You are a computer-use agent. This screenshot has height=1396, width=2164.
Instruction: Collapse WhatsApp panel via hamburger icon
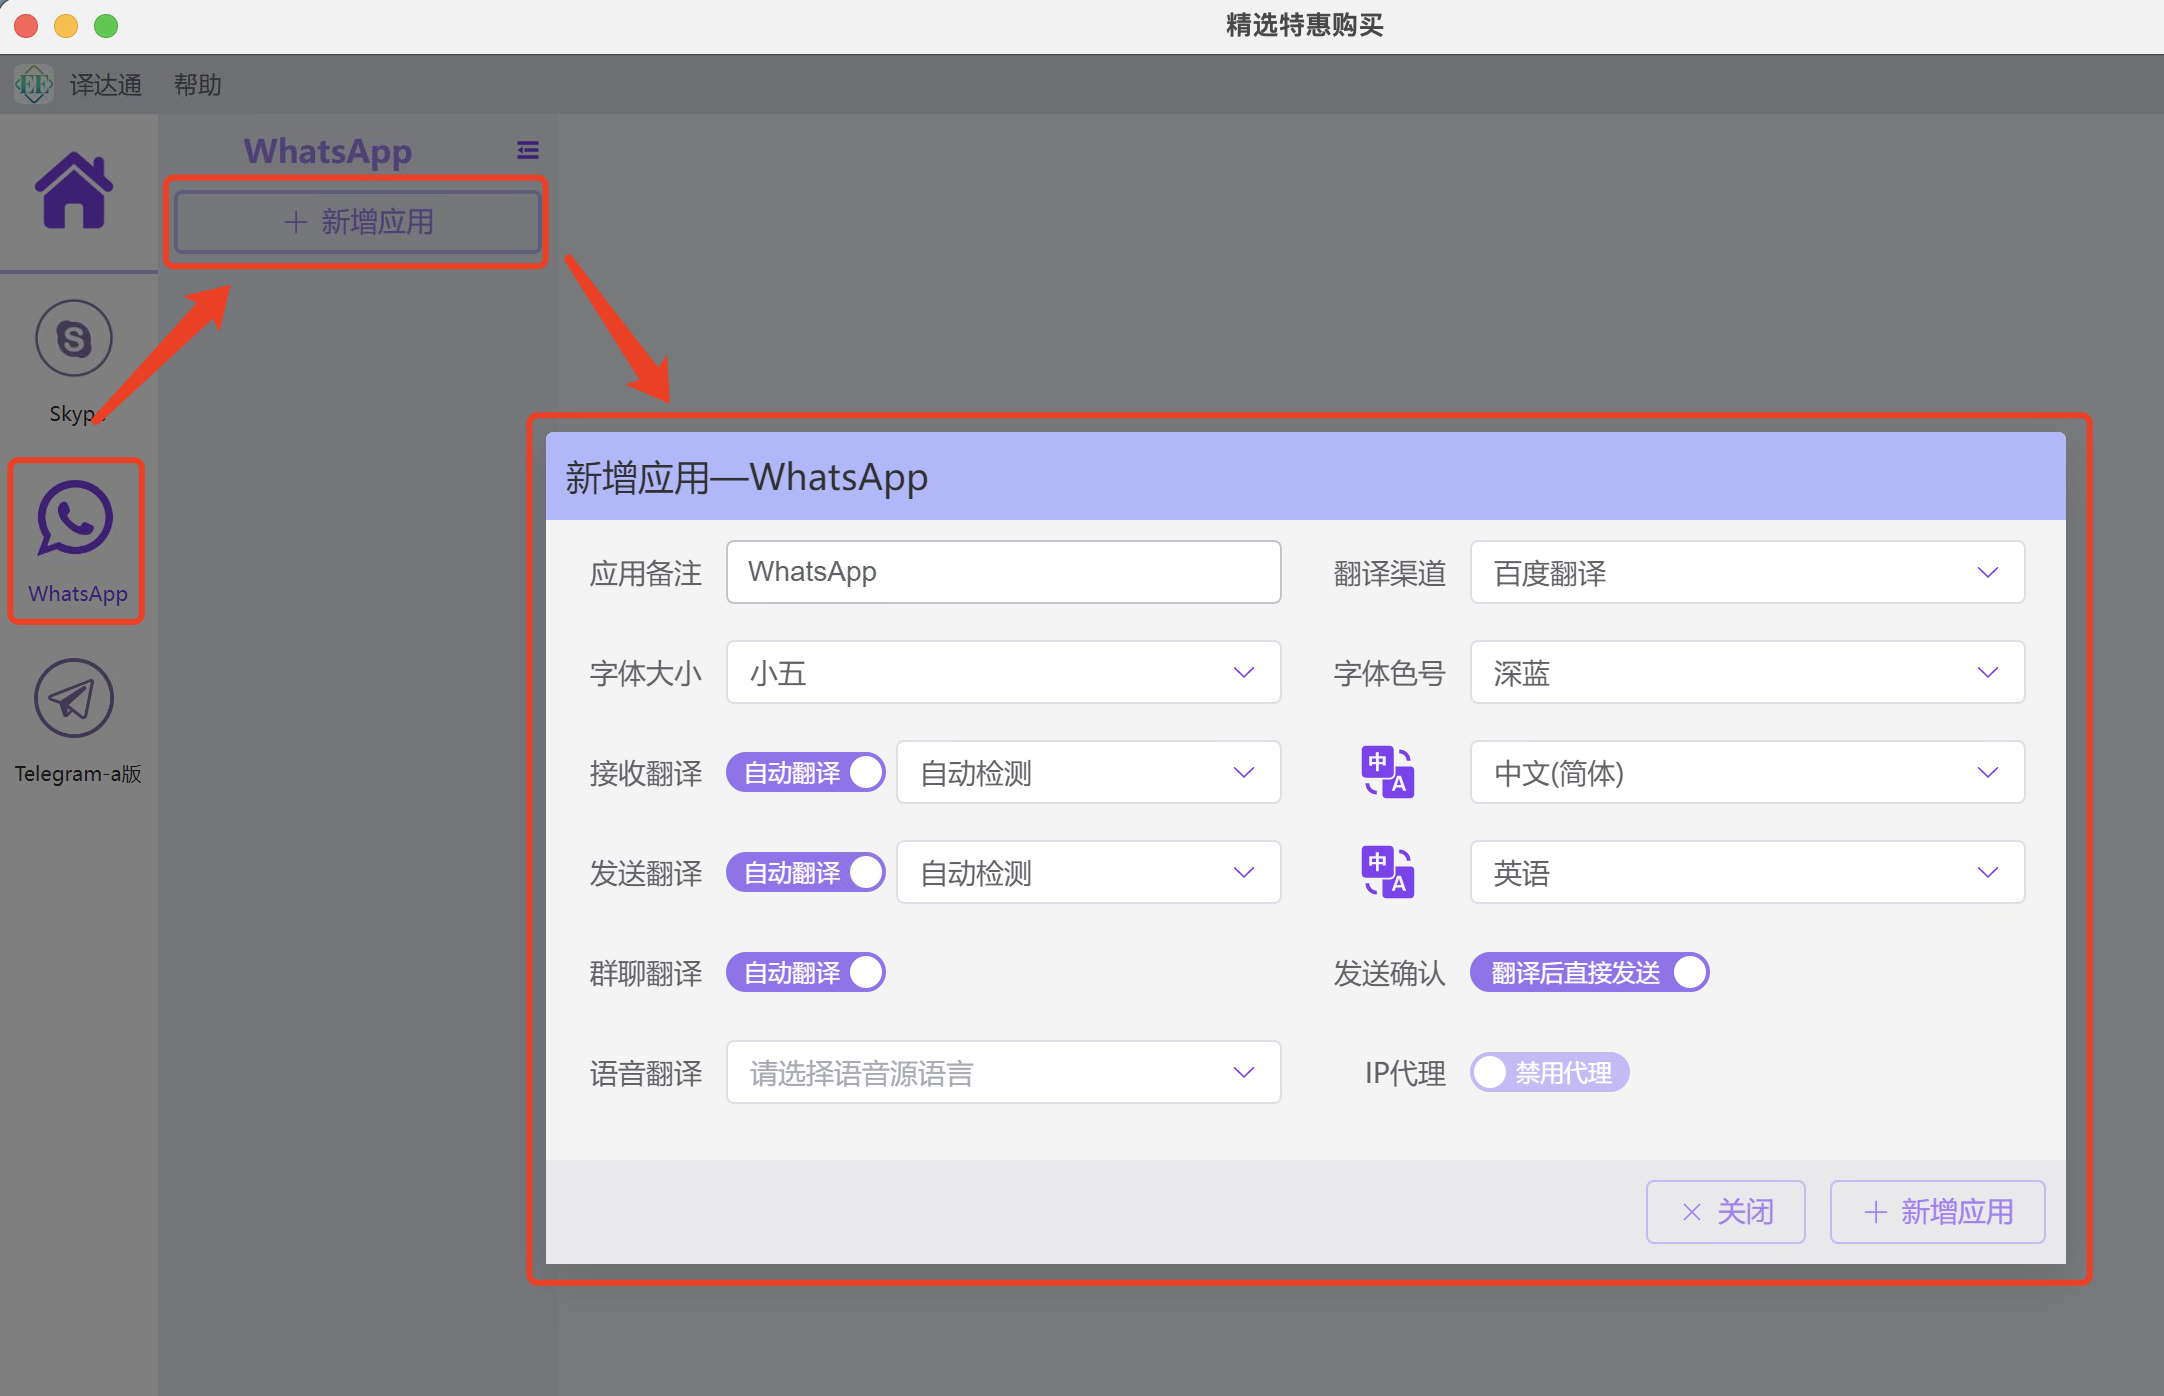pos(527,150)
